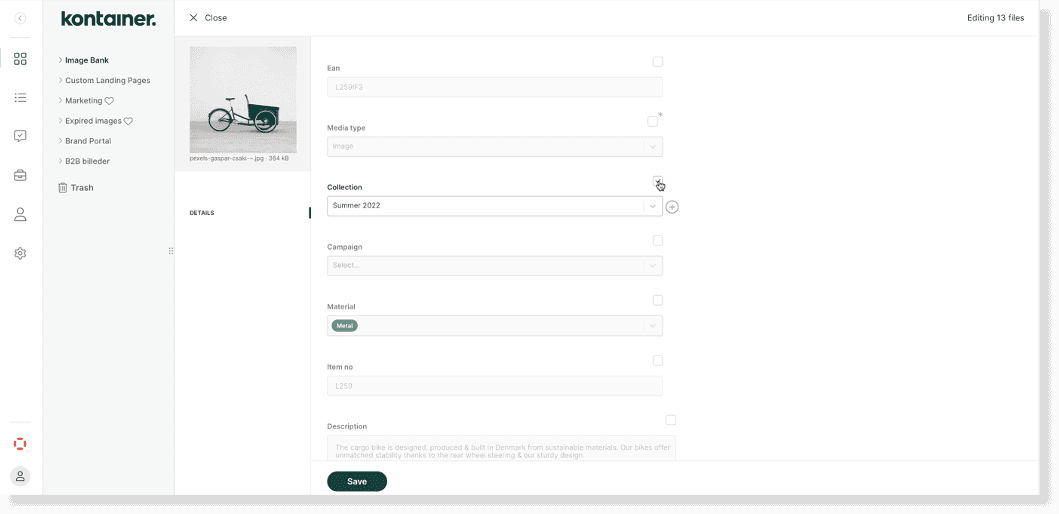The image size is (1059, 514).
Task: Click the Close text link
Action: (215, 18)
